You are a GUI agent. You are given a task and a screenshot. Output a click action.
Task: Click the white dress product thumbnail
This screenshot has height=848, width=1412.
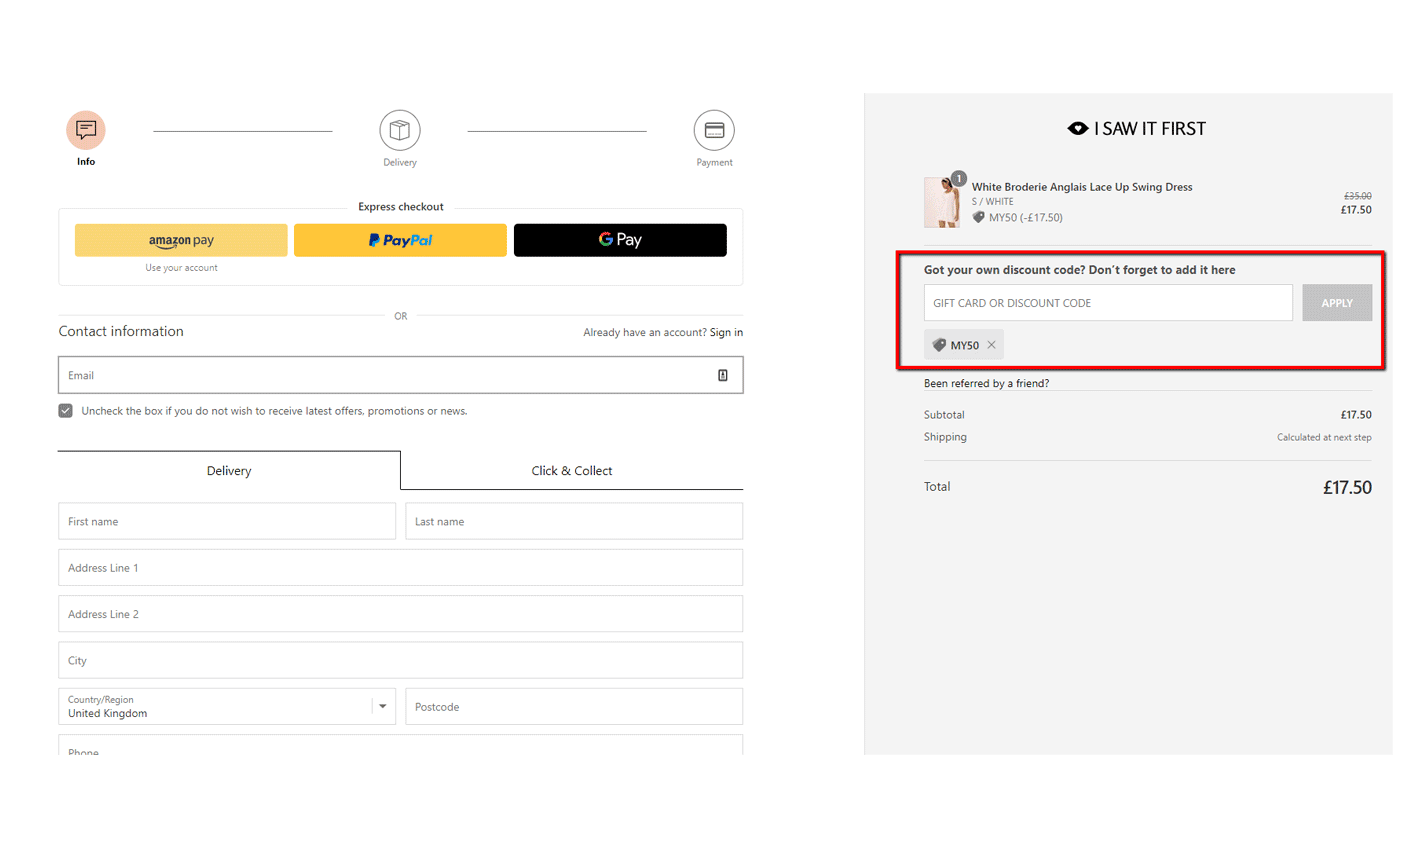pos(941,203)
